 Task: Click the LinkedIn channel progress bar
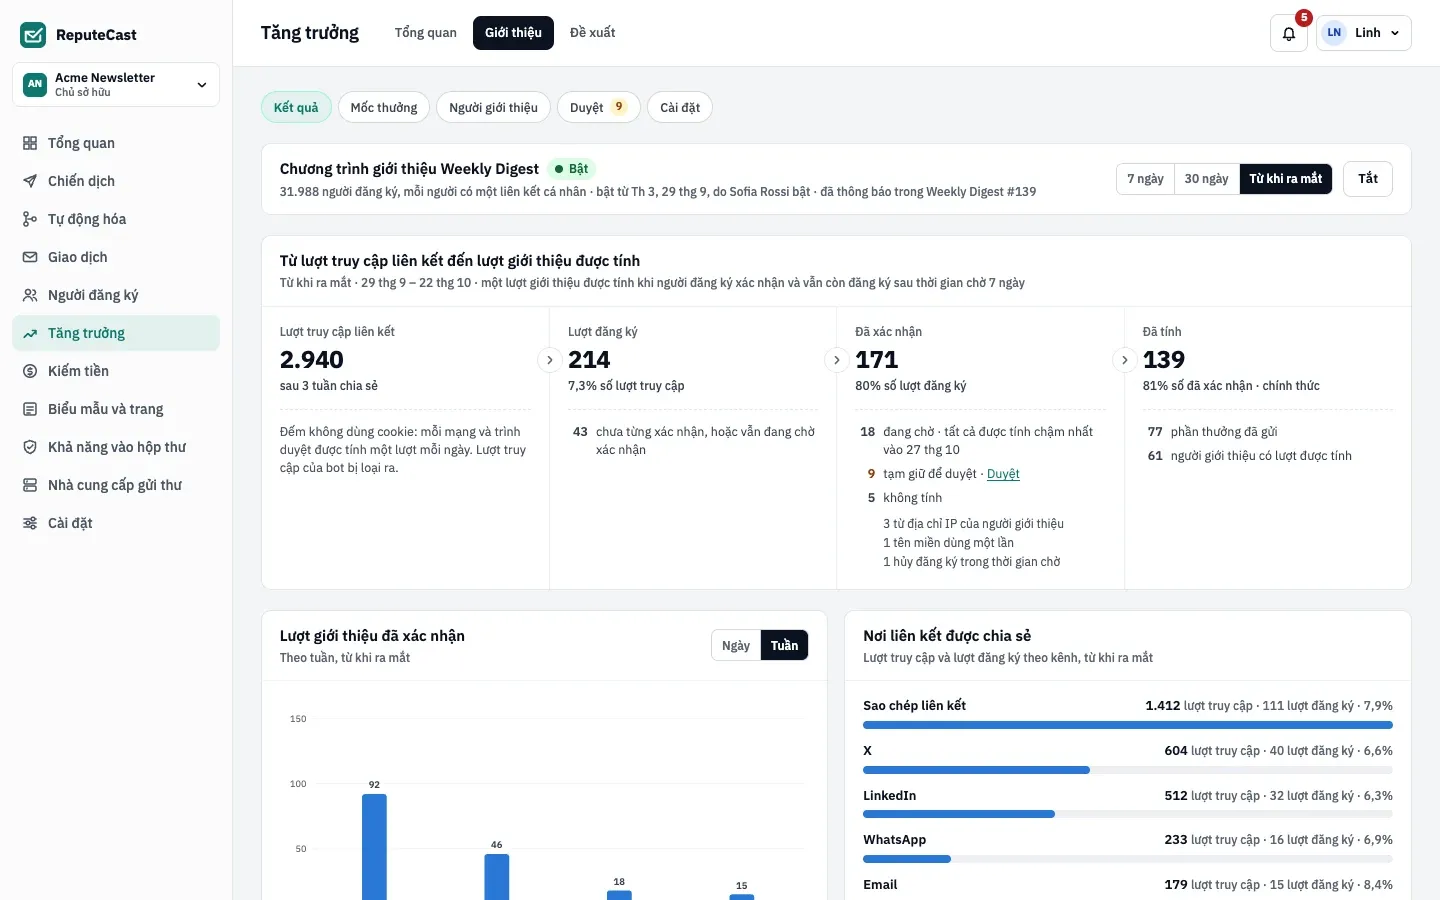pos(1128,814)
